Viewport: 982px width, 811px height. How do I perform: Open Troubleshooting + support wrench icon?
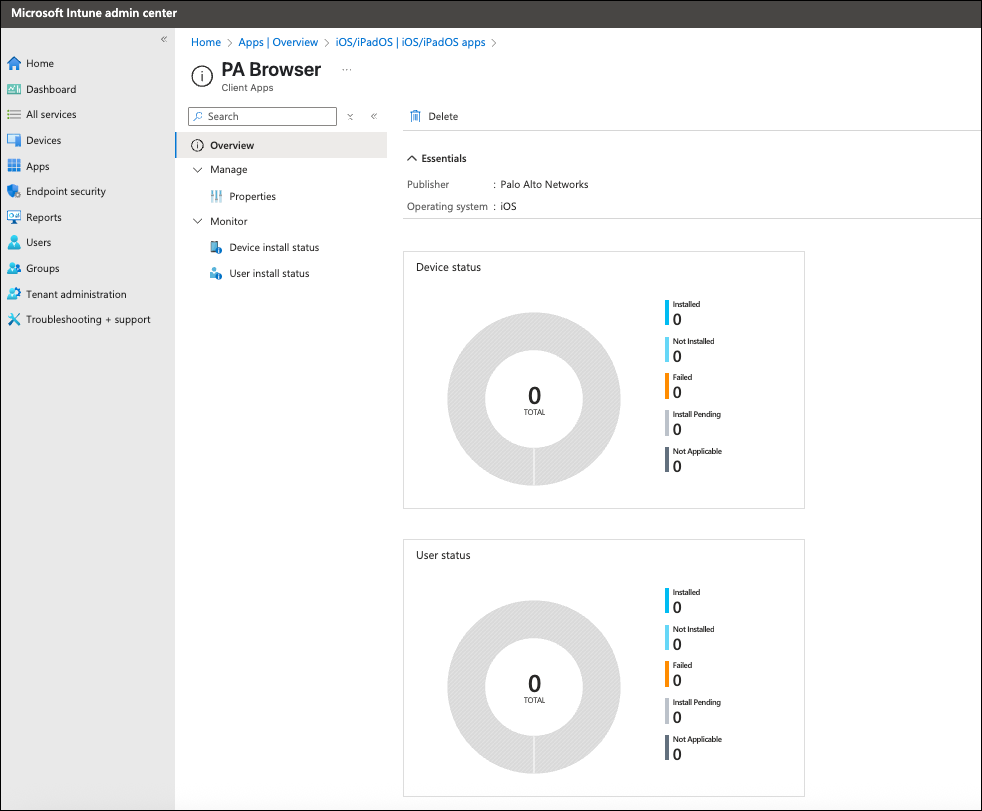[14, 320]
